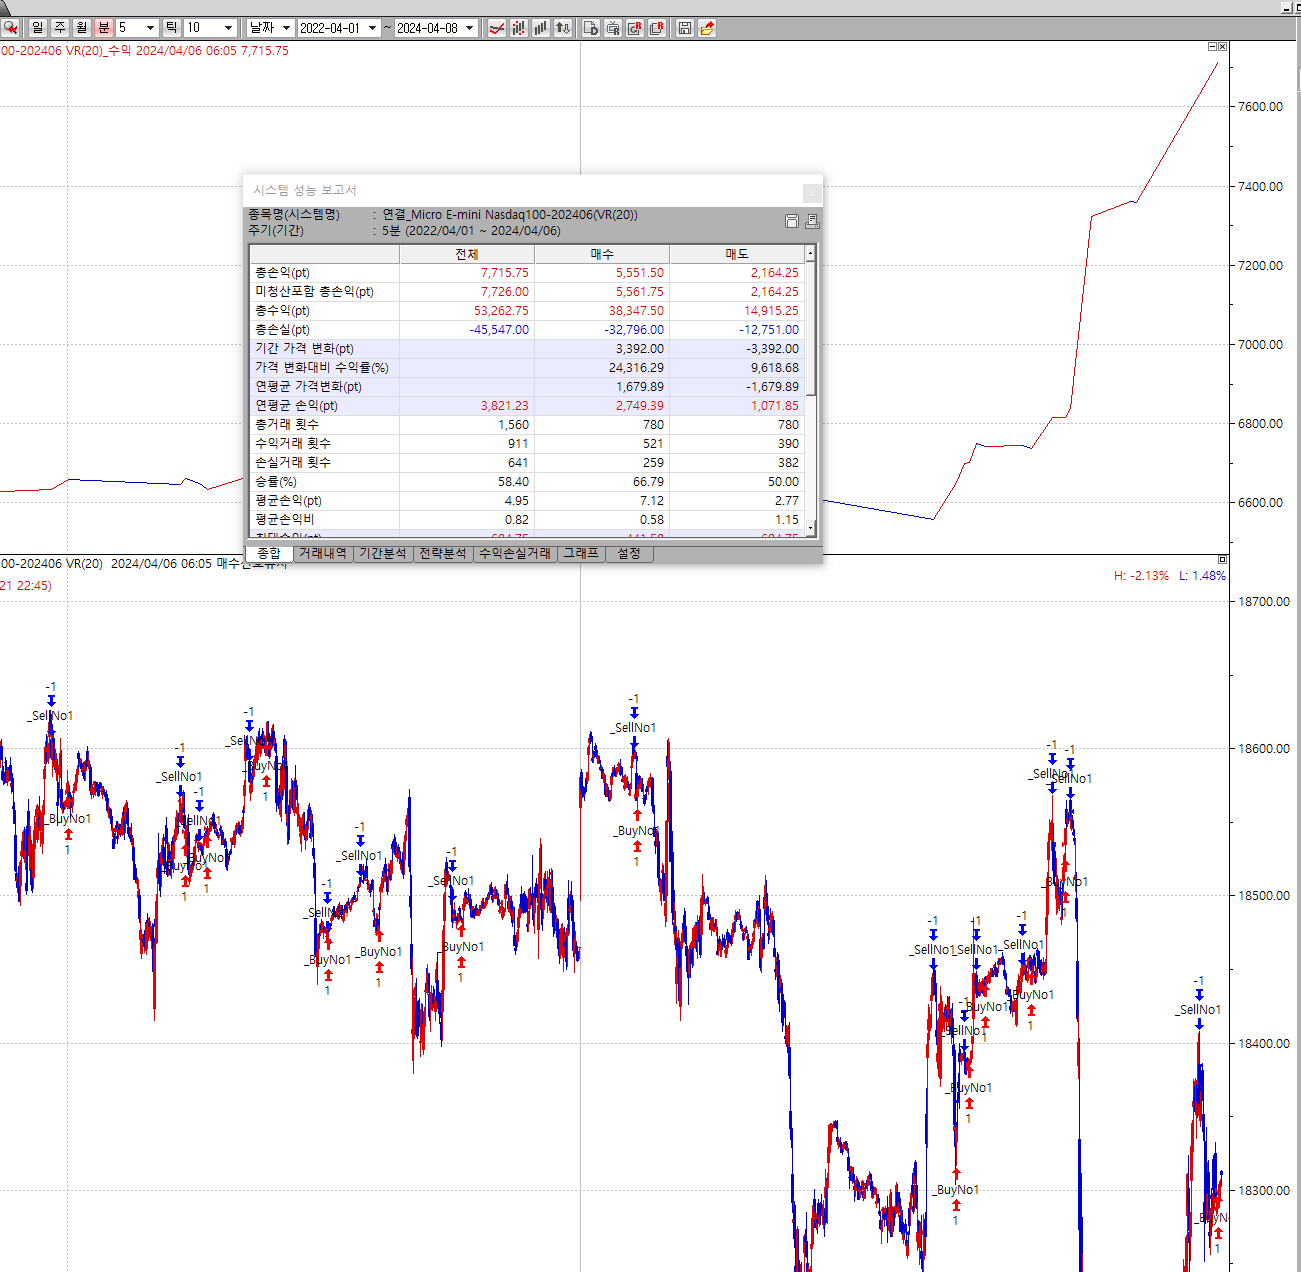Image resolution: width=1301 pixels, height=1272 pixels.
Task: Open the minute interval dropdown showing 5
Action: coord(150,28)
